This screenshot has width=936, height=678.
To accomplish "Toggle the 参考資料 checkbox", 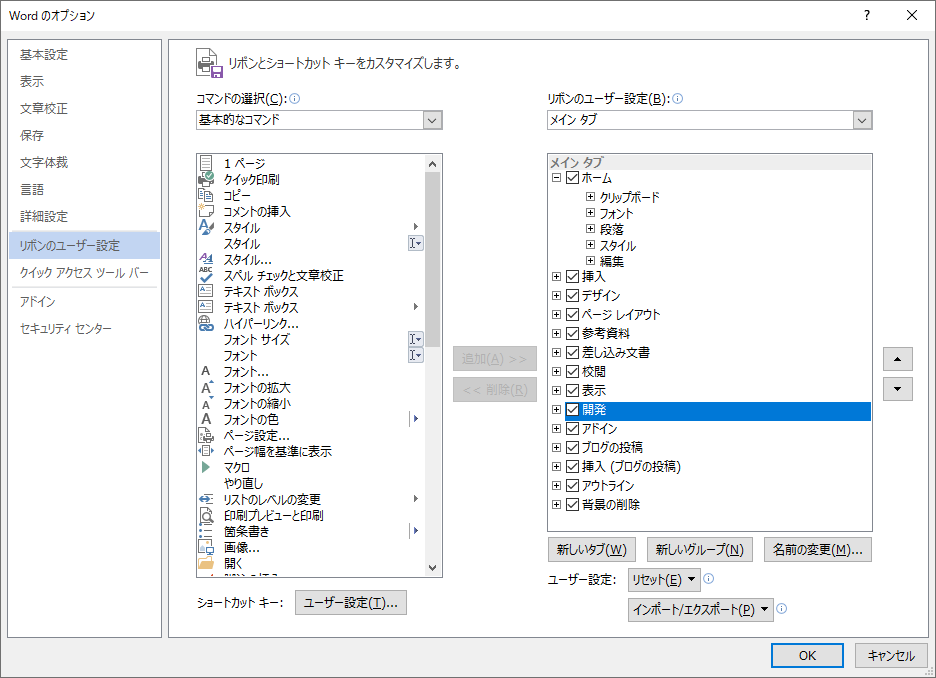I will pos(572,334).
